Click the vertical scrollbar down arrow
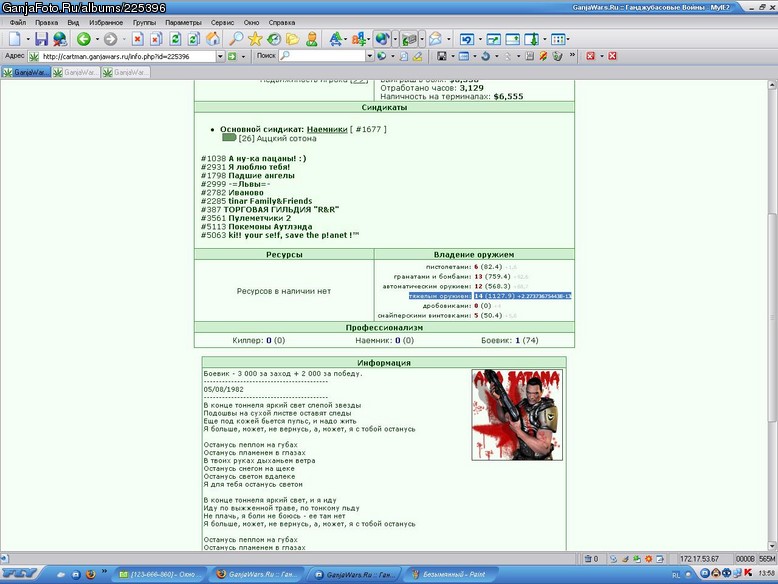 pos(773,546)
